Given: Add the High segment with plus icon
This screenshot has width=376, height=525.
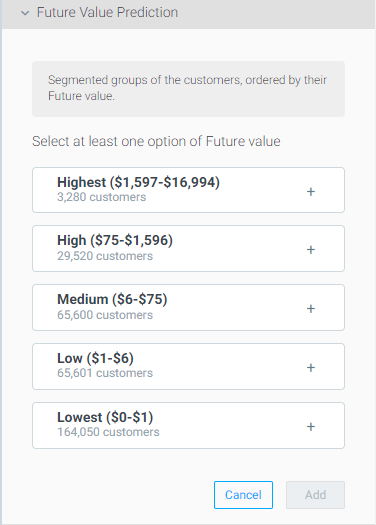Looking at the screenshot, I should tap(311, 249).
